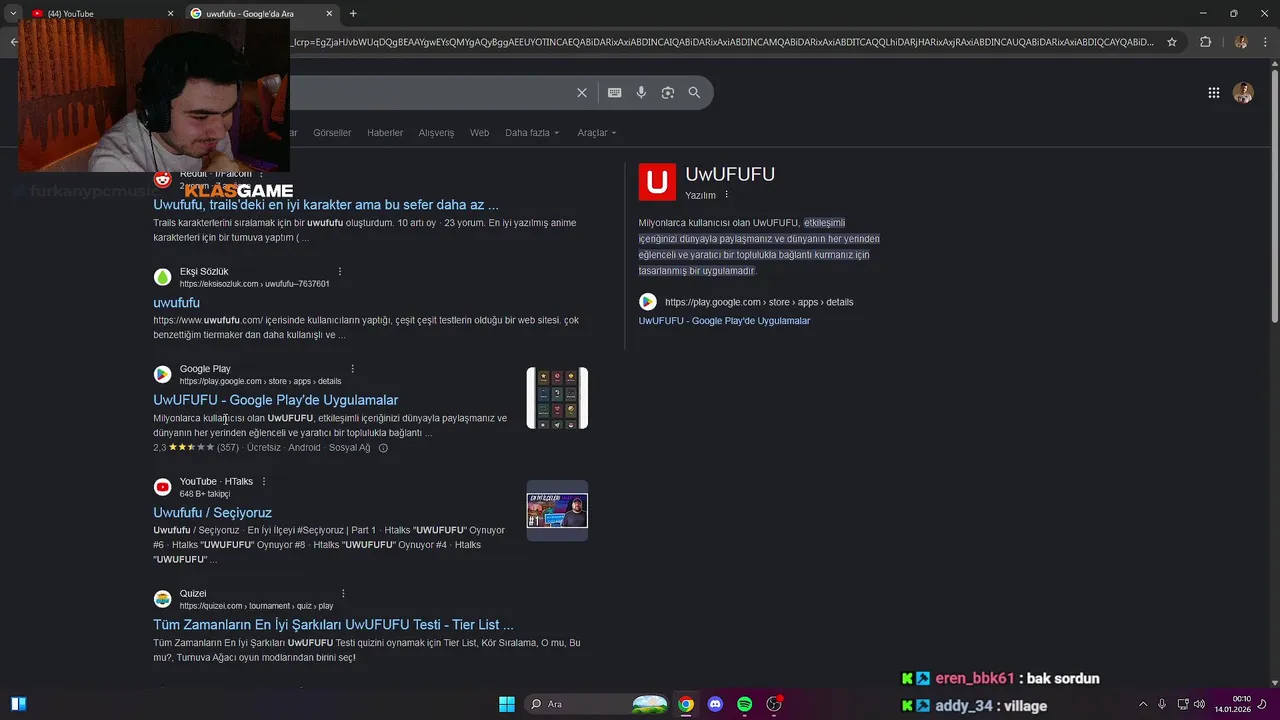Viewport: 1280px width, 720px height.
Task: Close the YouTube tab
Action: point(170,13)
